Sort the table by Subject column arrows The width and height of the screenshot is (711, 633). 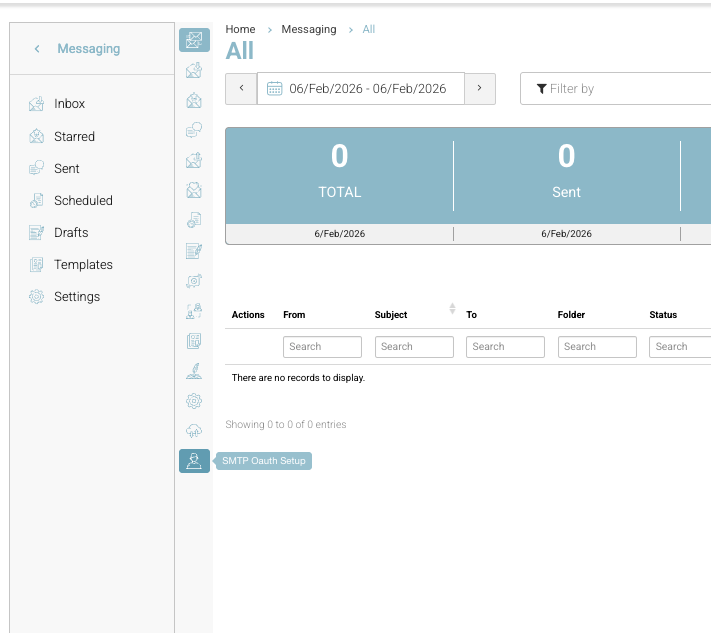tap(452, 309)
